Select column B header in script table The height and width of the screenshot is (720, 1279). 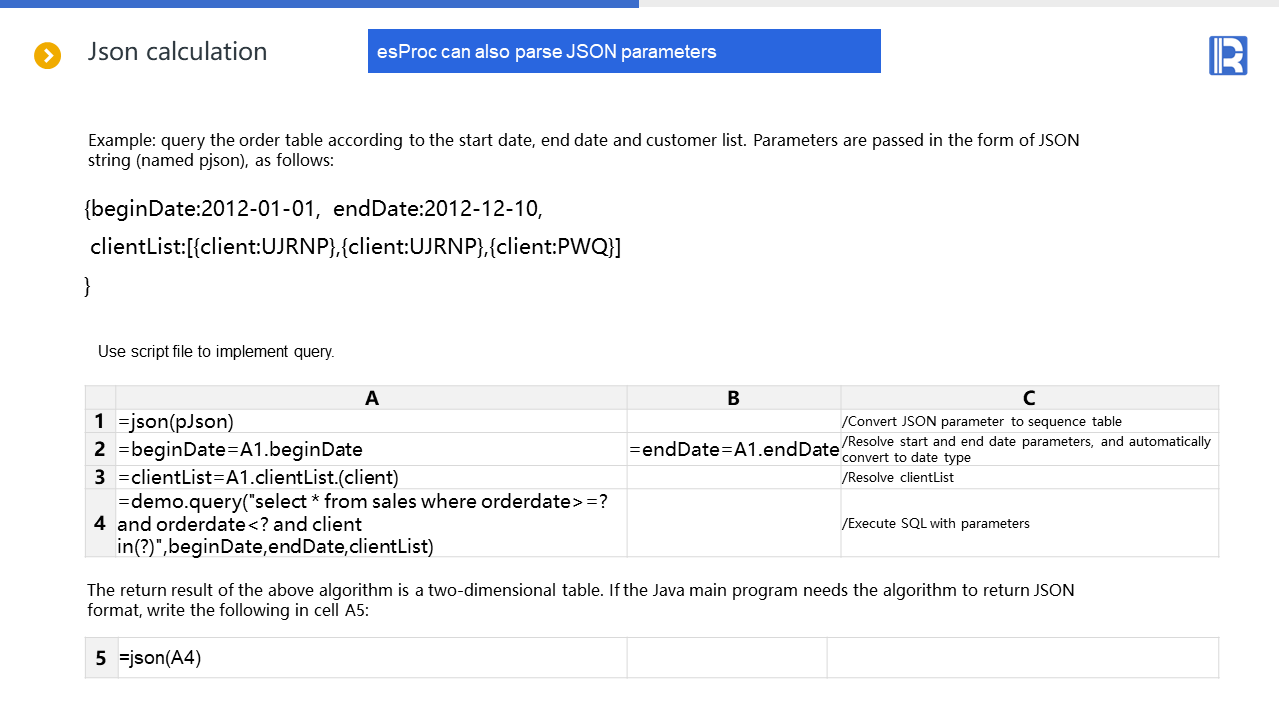point(733,398)
